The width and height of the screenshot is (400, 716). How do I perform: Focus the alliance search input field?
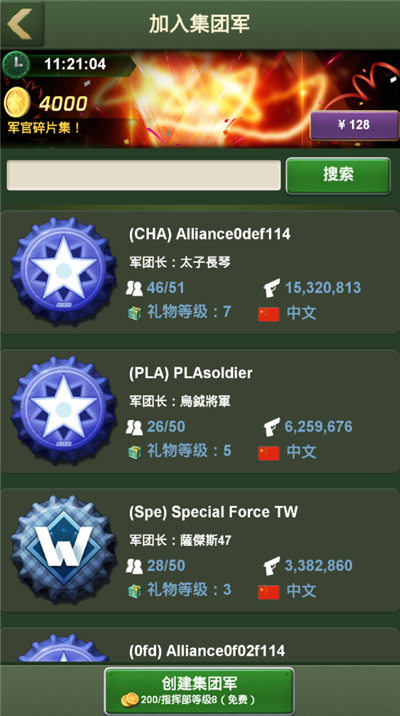pos(143,175)
